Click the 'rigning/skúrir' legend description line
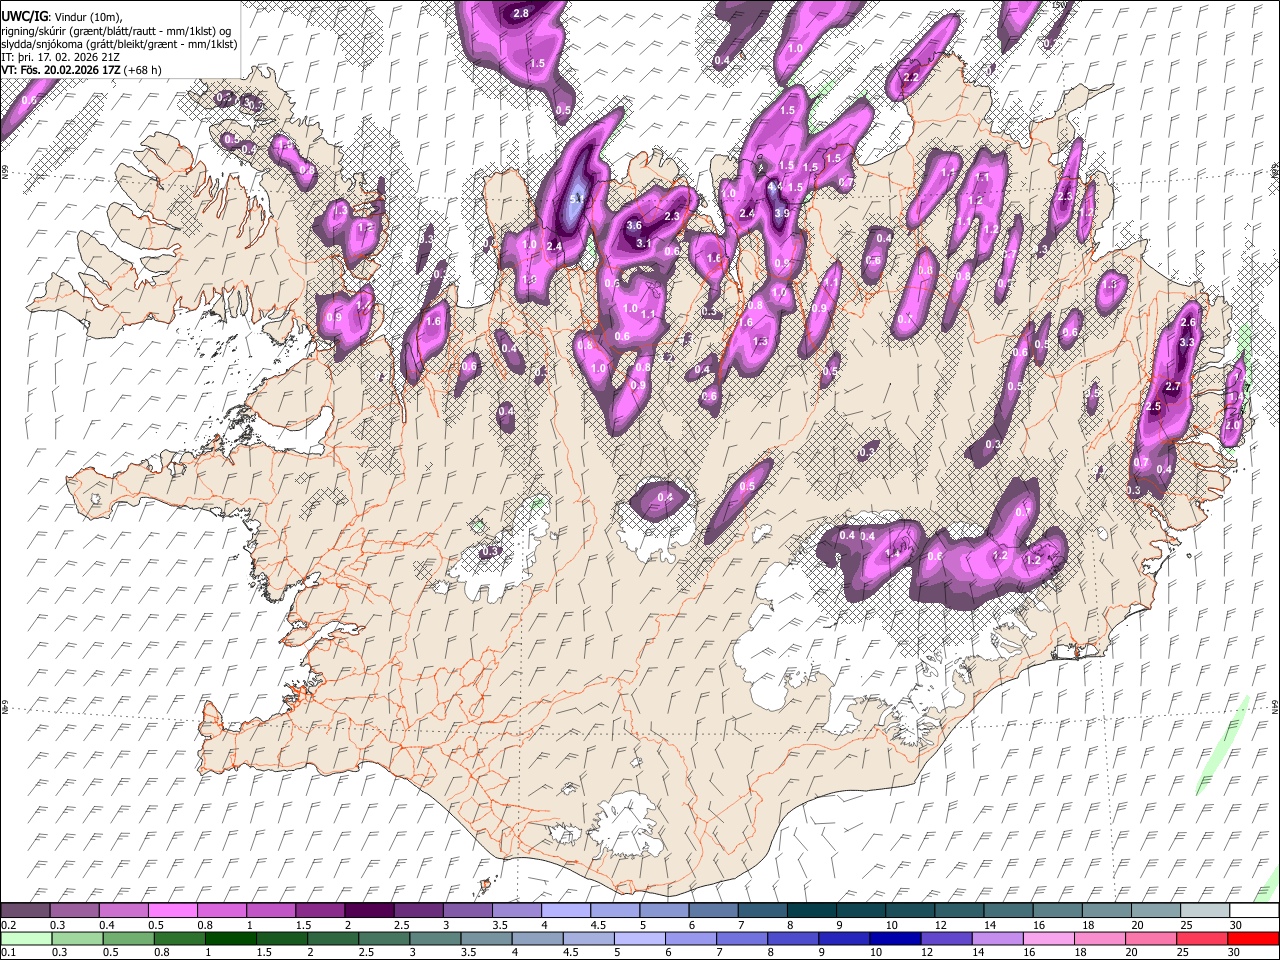Image resolution: width=1280 pixels, height=960 pixels. pos(116,30)
